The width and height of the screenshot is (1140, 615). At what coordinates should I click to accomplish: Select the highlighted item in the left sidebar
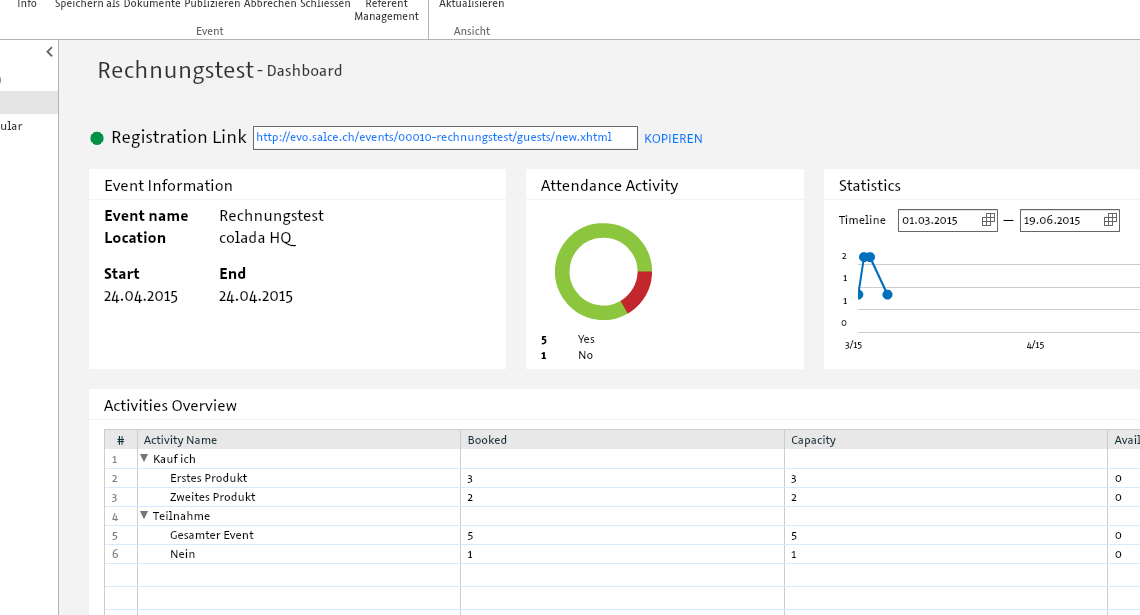29,102
